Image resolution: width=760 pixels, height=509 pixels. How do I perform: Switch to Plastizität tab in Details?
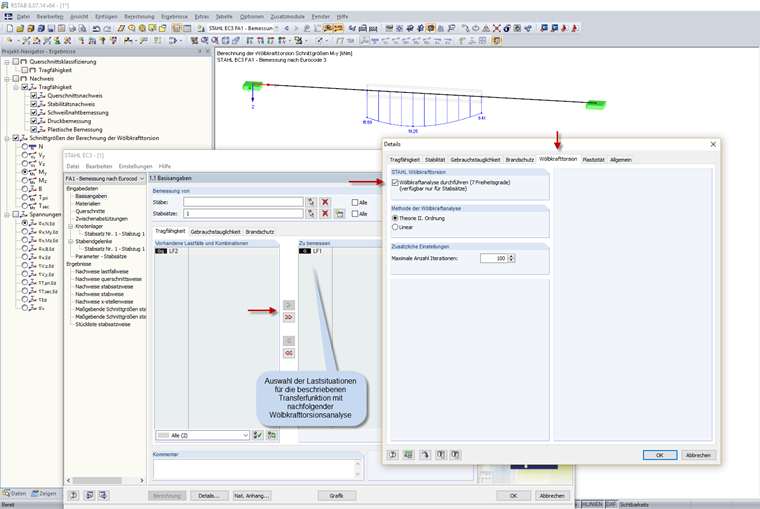click(x=593, y=159)
